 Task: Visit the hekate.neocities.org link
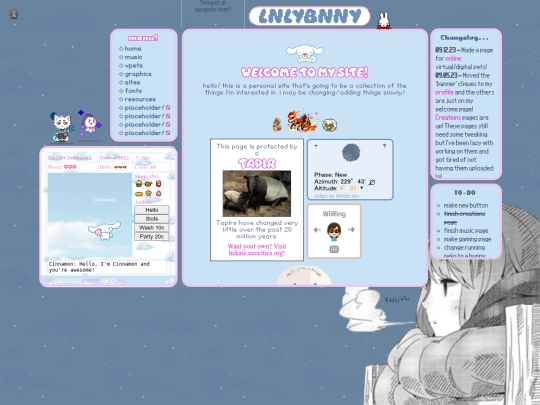257,250
